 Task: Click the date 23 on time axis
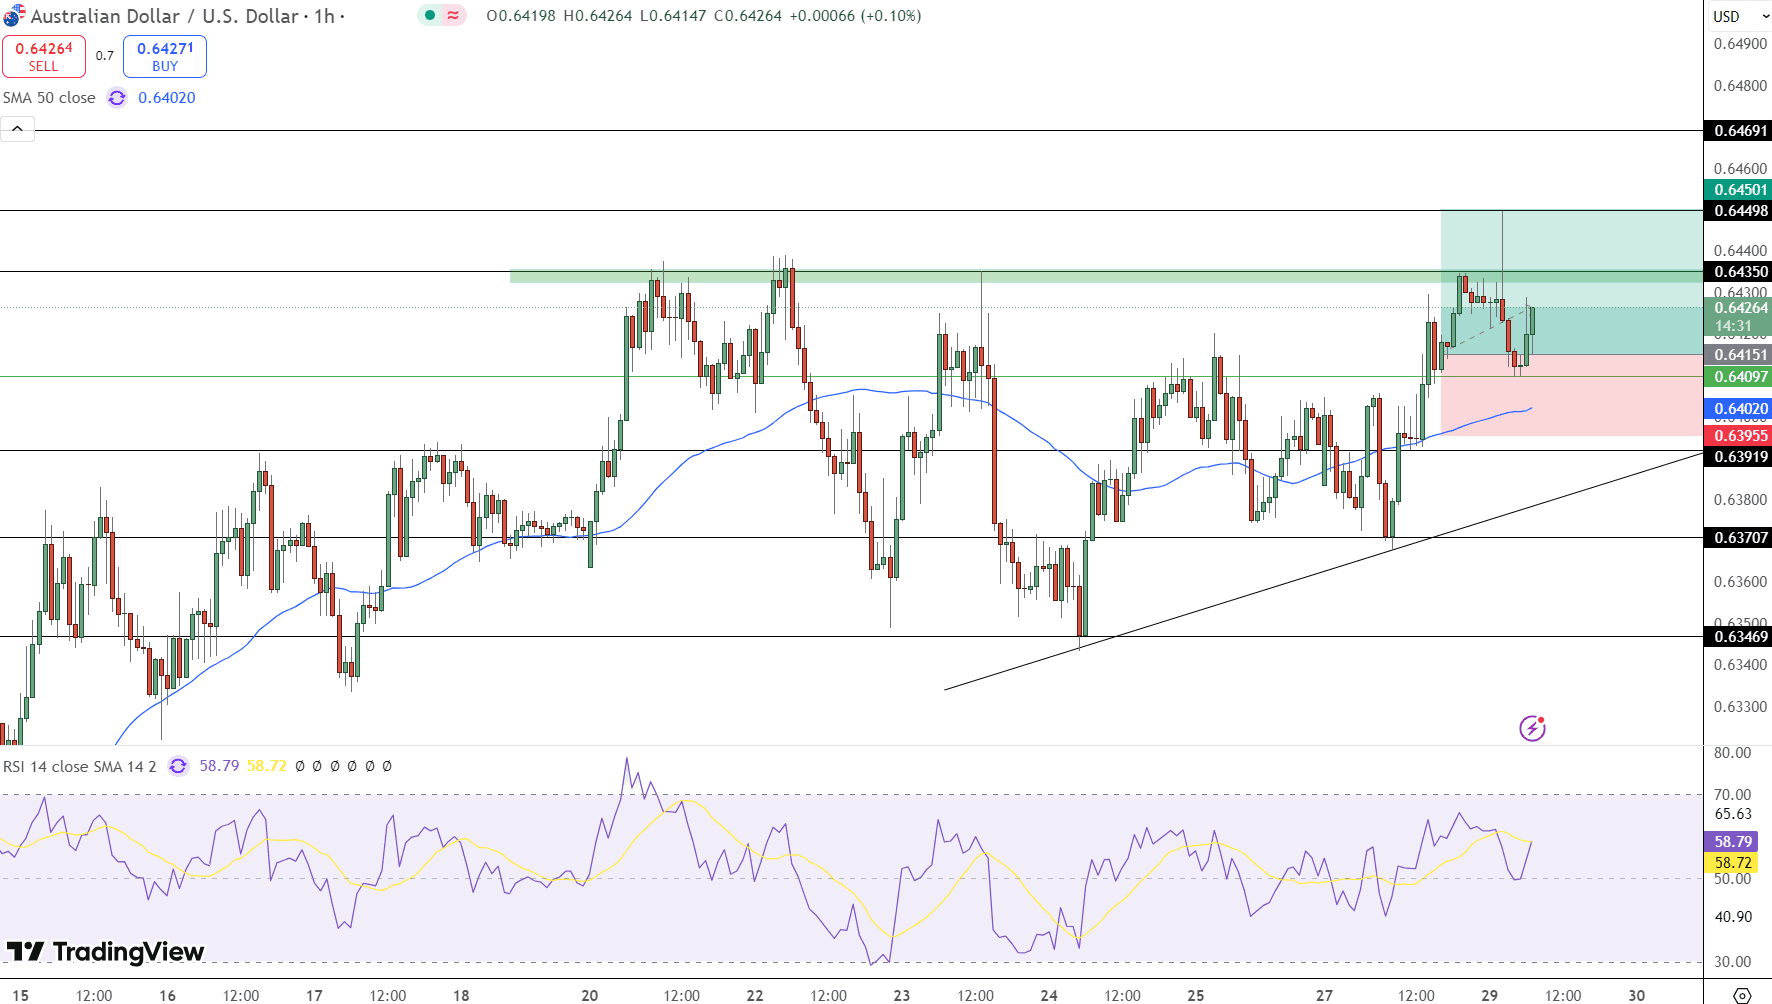click(x=902, y=995)
